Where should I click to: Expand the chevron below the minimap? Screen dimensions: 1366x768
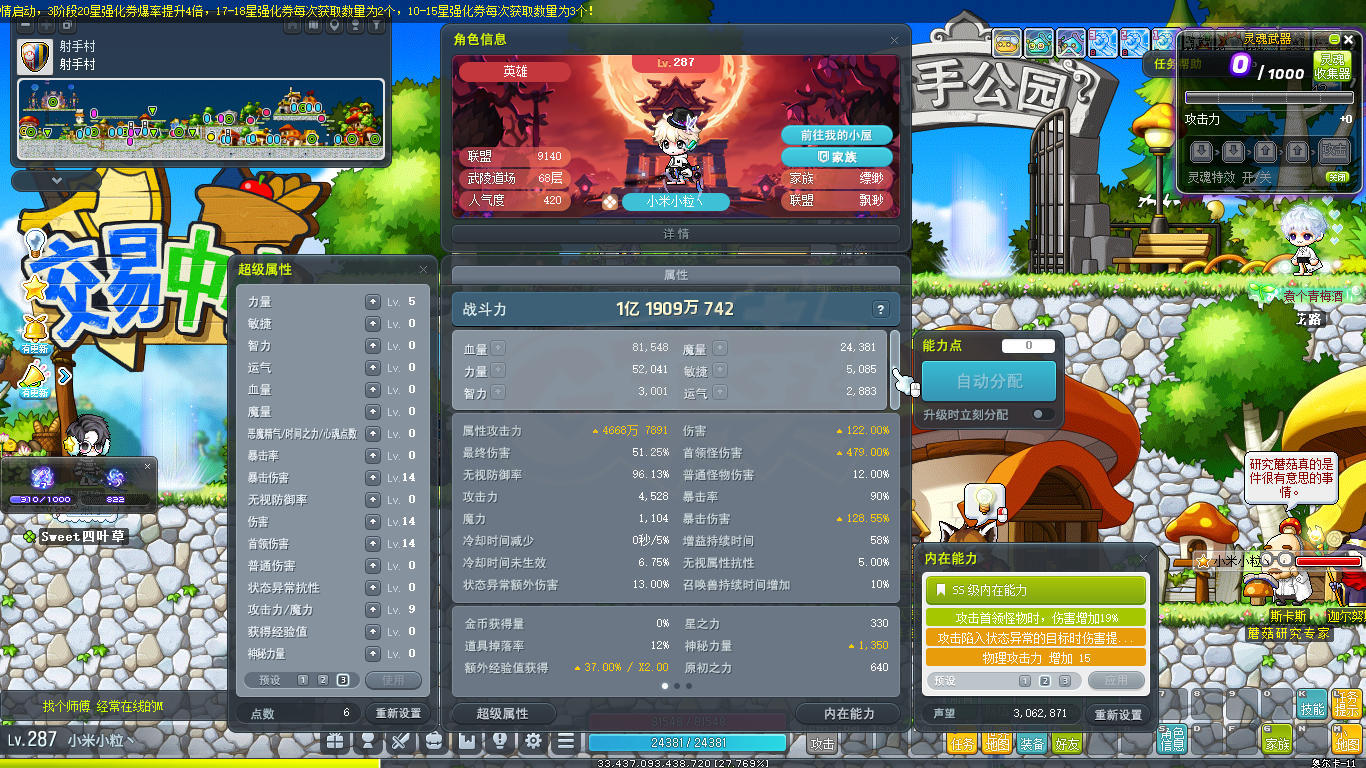(56, 181)
